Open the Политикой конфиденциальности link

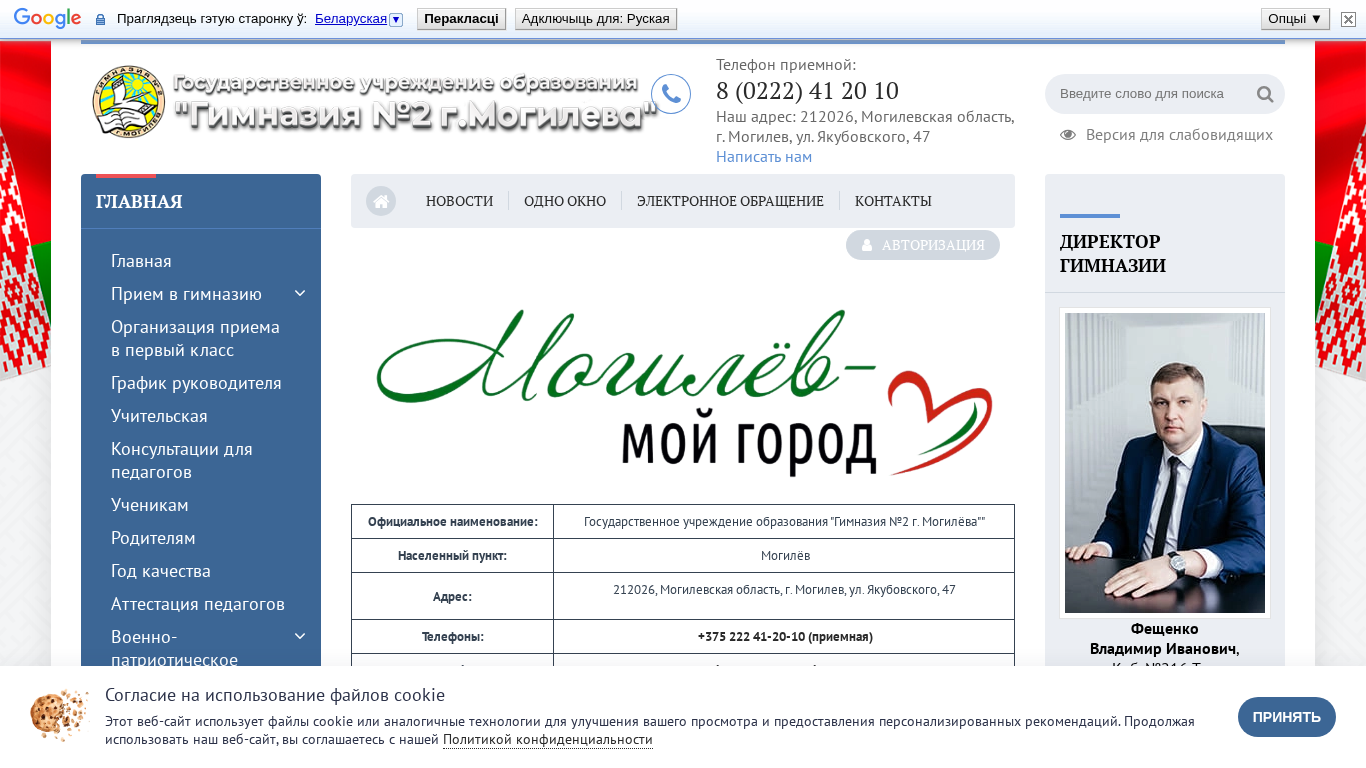pos(548,740)
